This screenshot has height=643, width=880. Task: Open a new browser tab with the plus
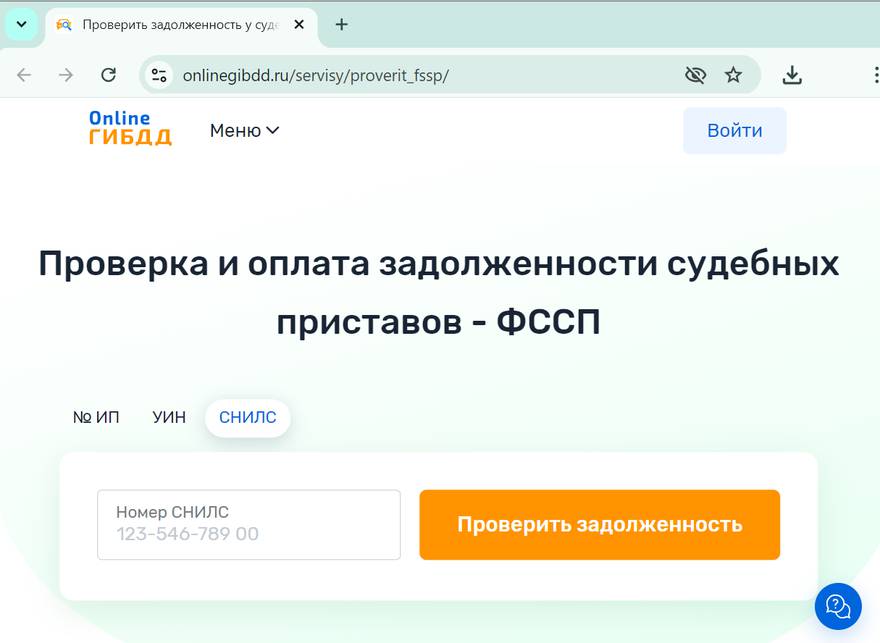click(x=341, y=24)
